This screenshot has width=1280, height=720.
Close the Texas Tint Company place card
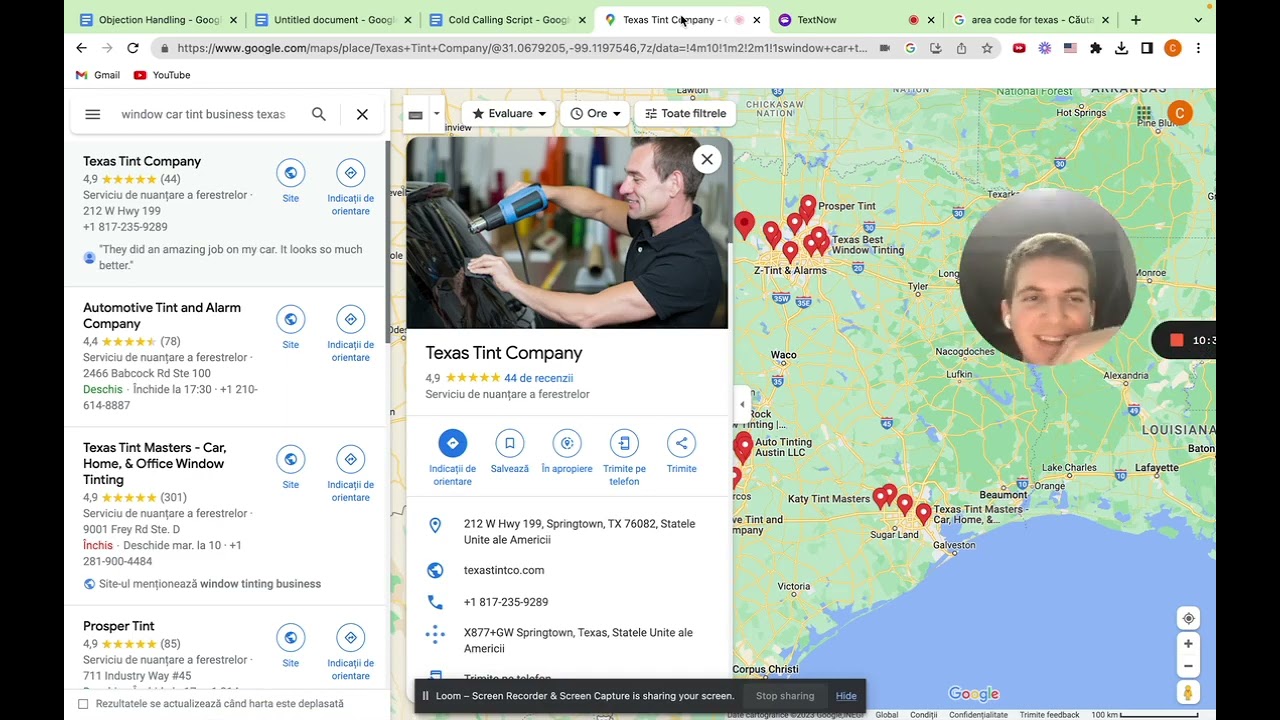[707, 159]
